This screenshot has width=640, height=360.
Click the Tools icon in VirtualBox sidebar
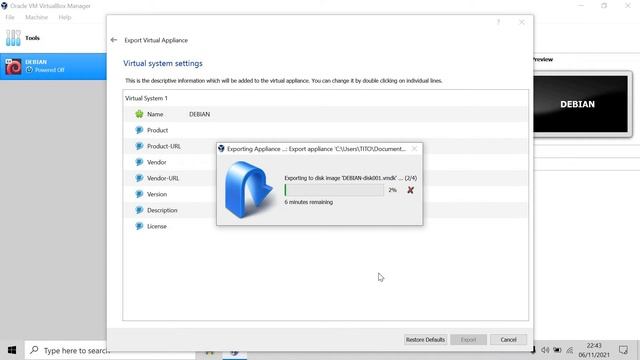pos(13,38)
